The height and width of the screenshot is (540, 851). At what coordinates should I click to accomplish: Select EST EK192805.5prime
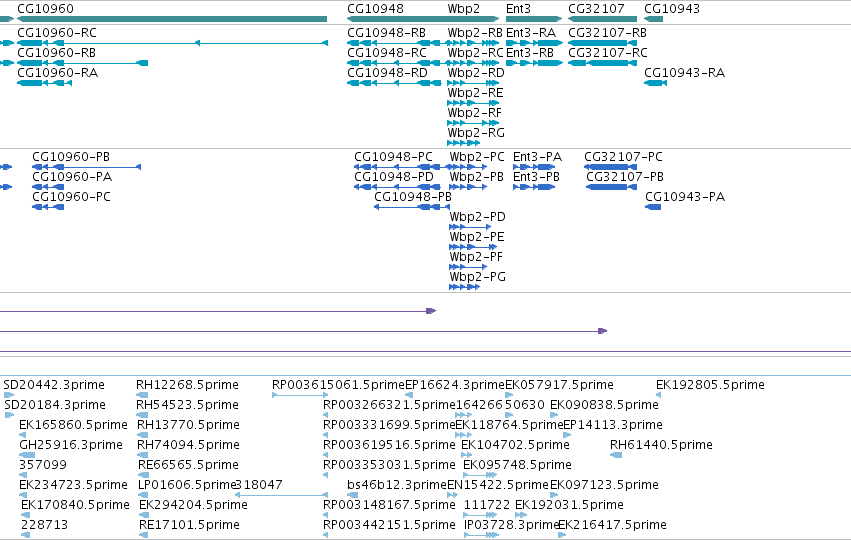710,385
